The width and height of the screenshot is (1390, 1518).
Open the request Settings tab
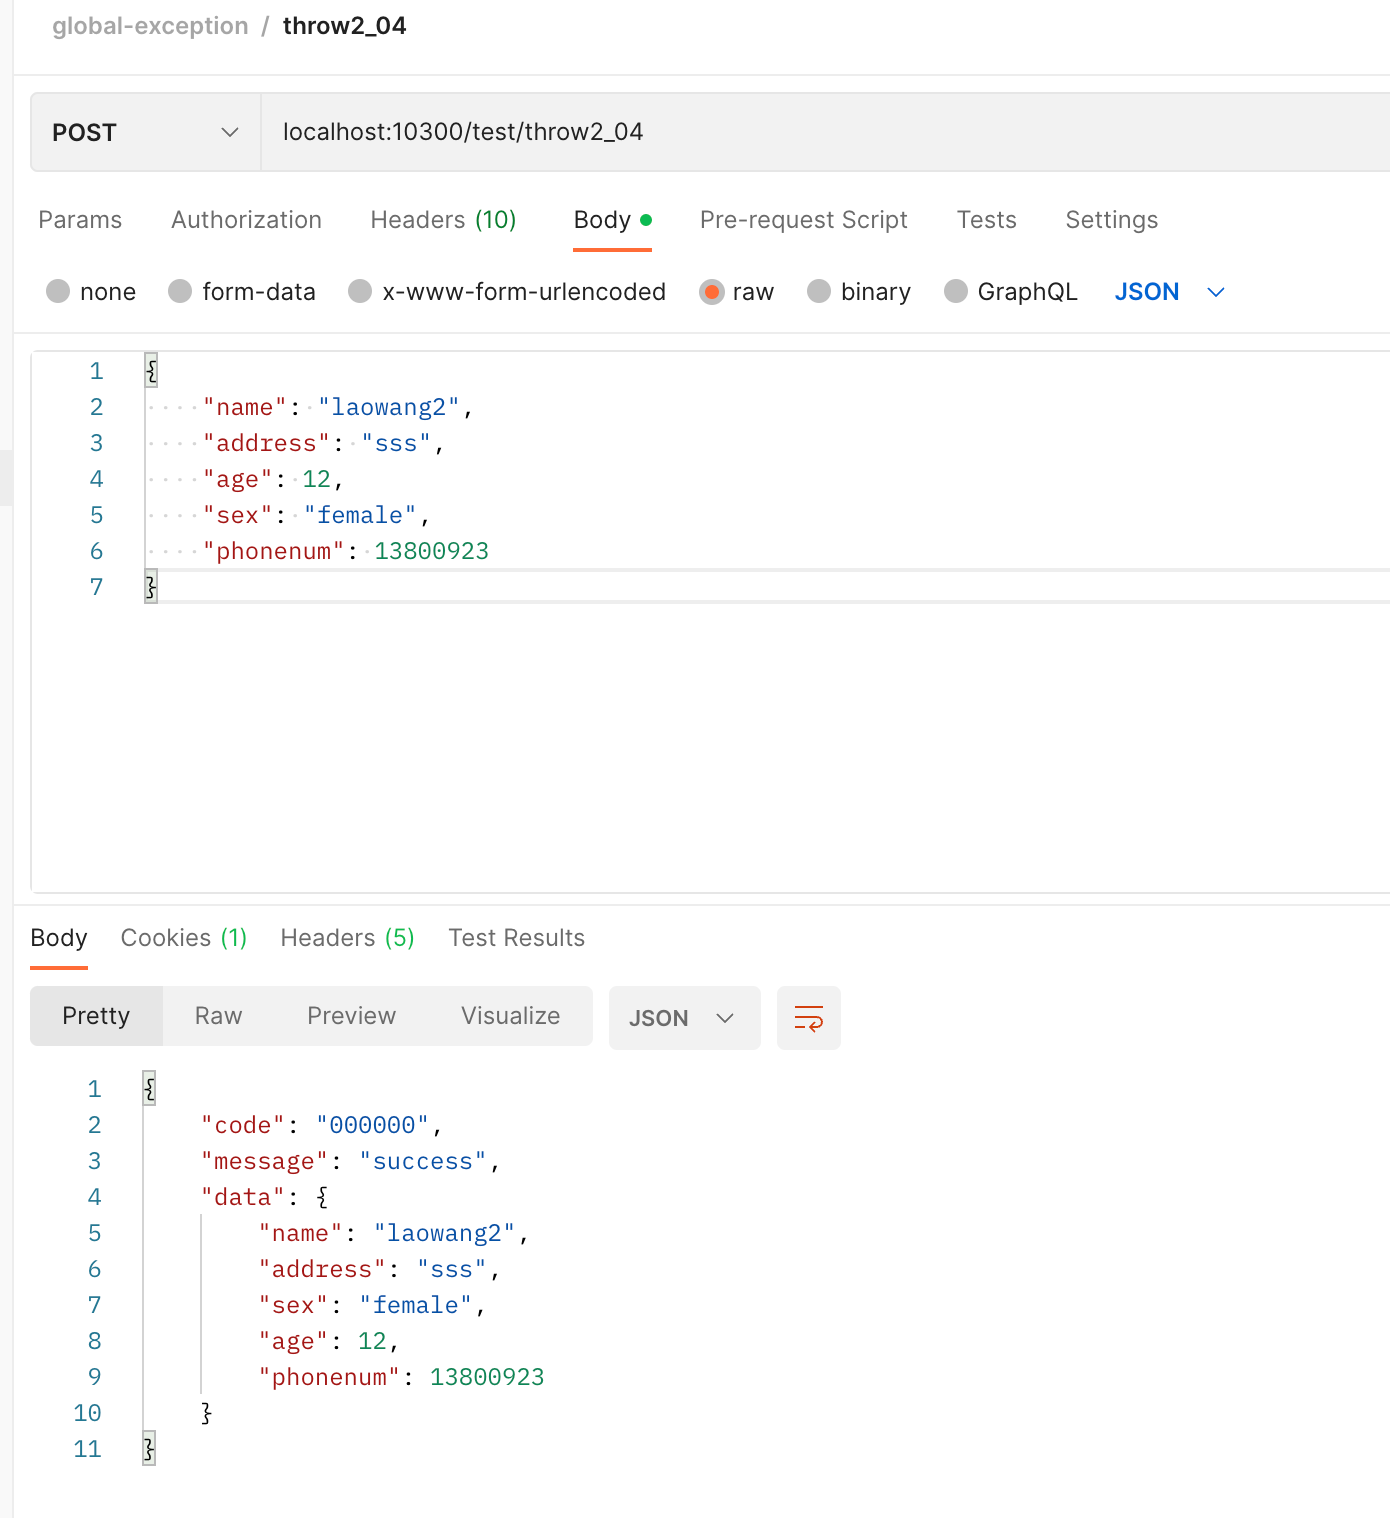[x=1111, y=220]
